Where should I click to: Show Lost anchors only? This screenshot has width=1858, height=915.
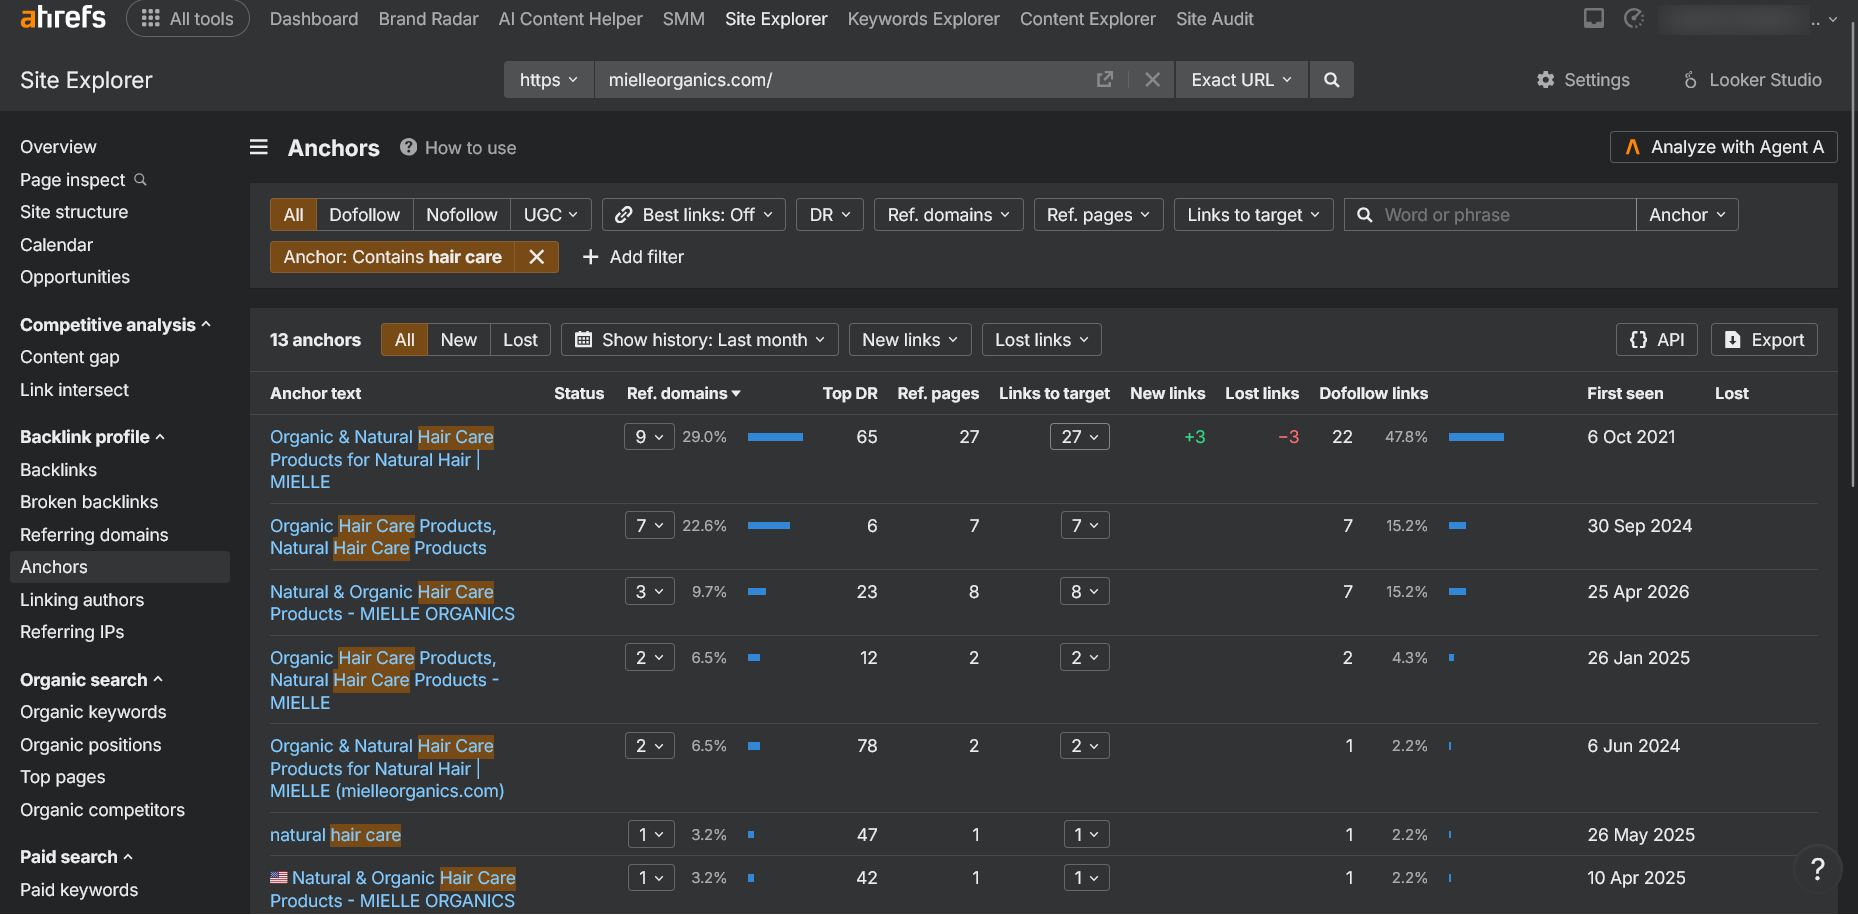pos(520,340)
